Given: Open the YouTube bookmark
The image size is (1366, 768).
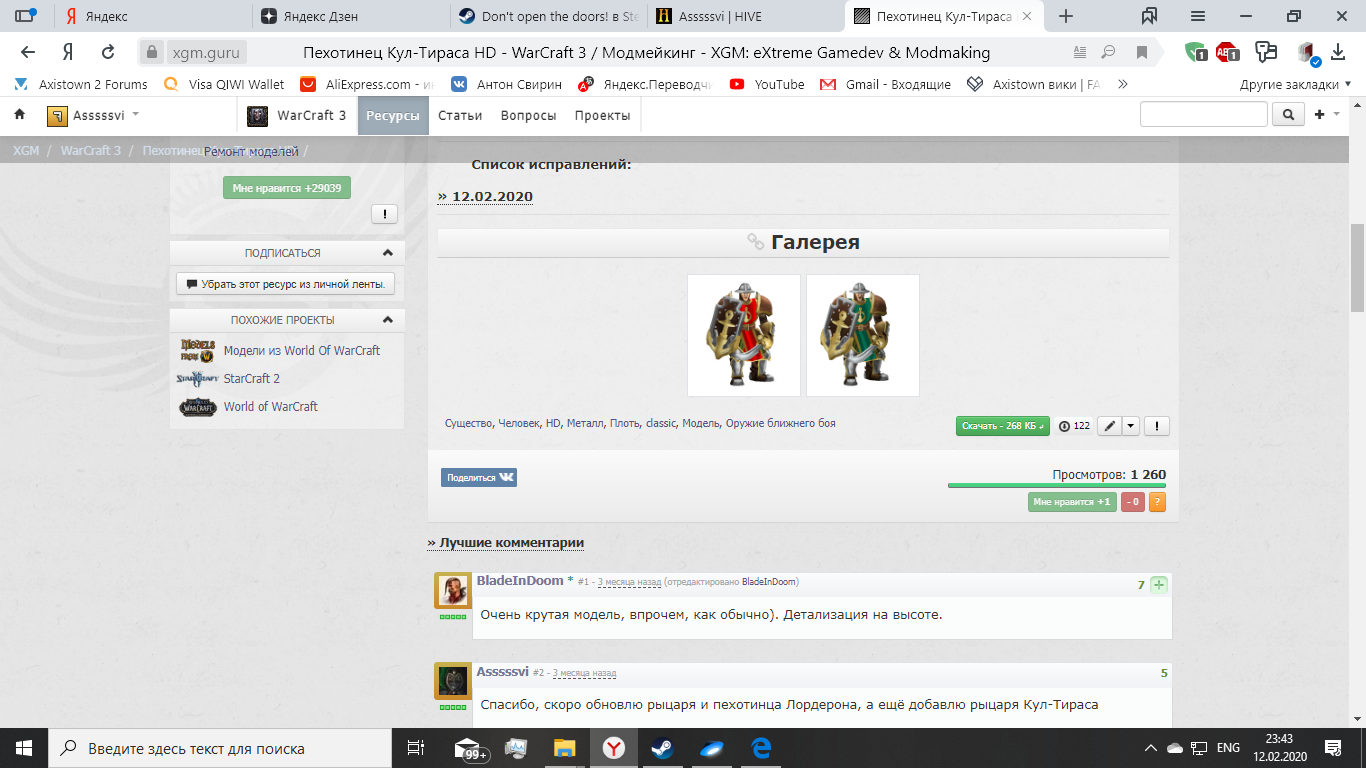Looking at the screenshot, I should coord(767,85).
